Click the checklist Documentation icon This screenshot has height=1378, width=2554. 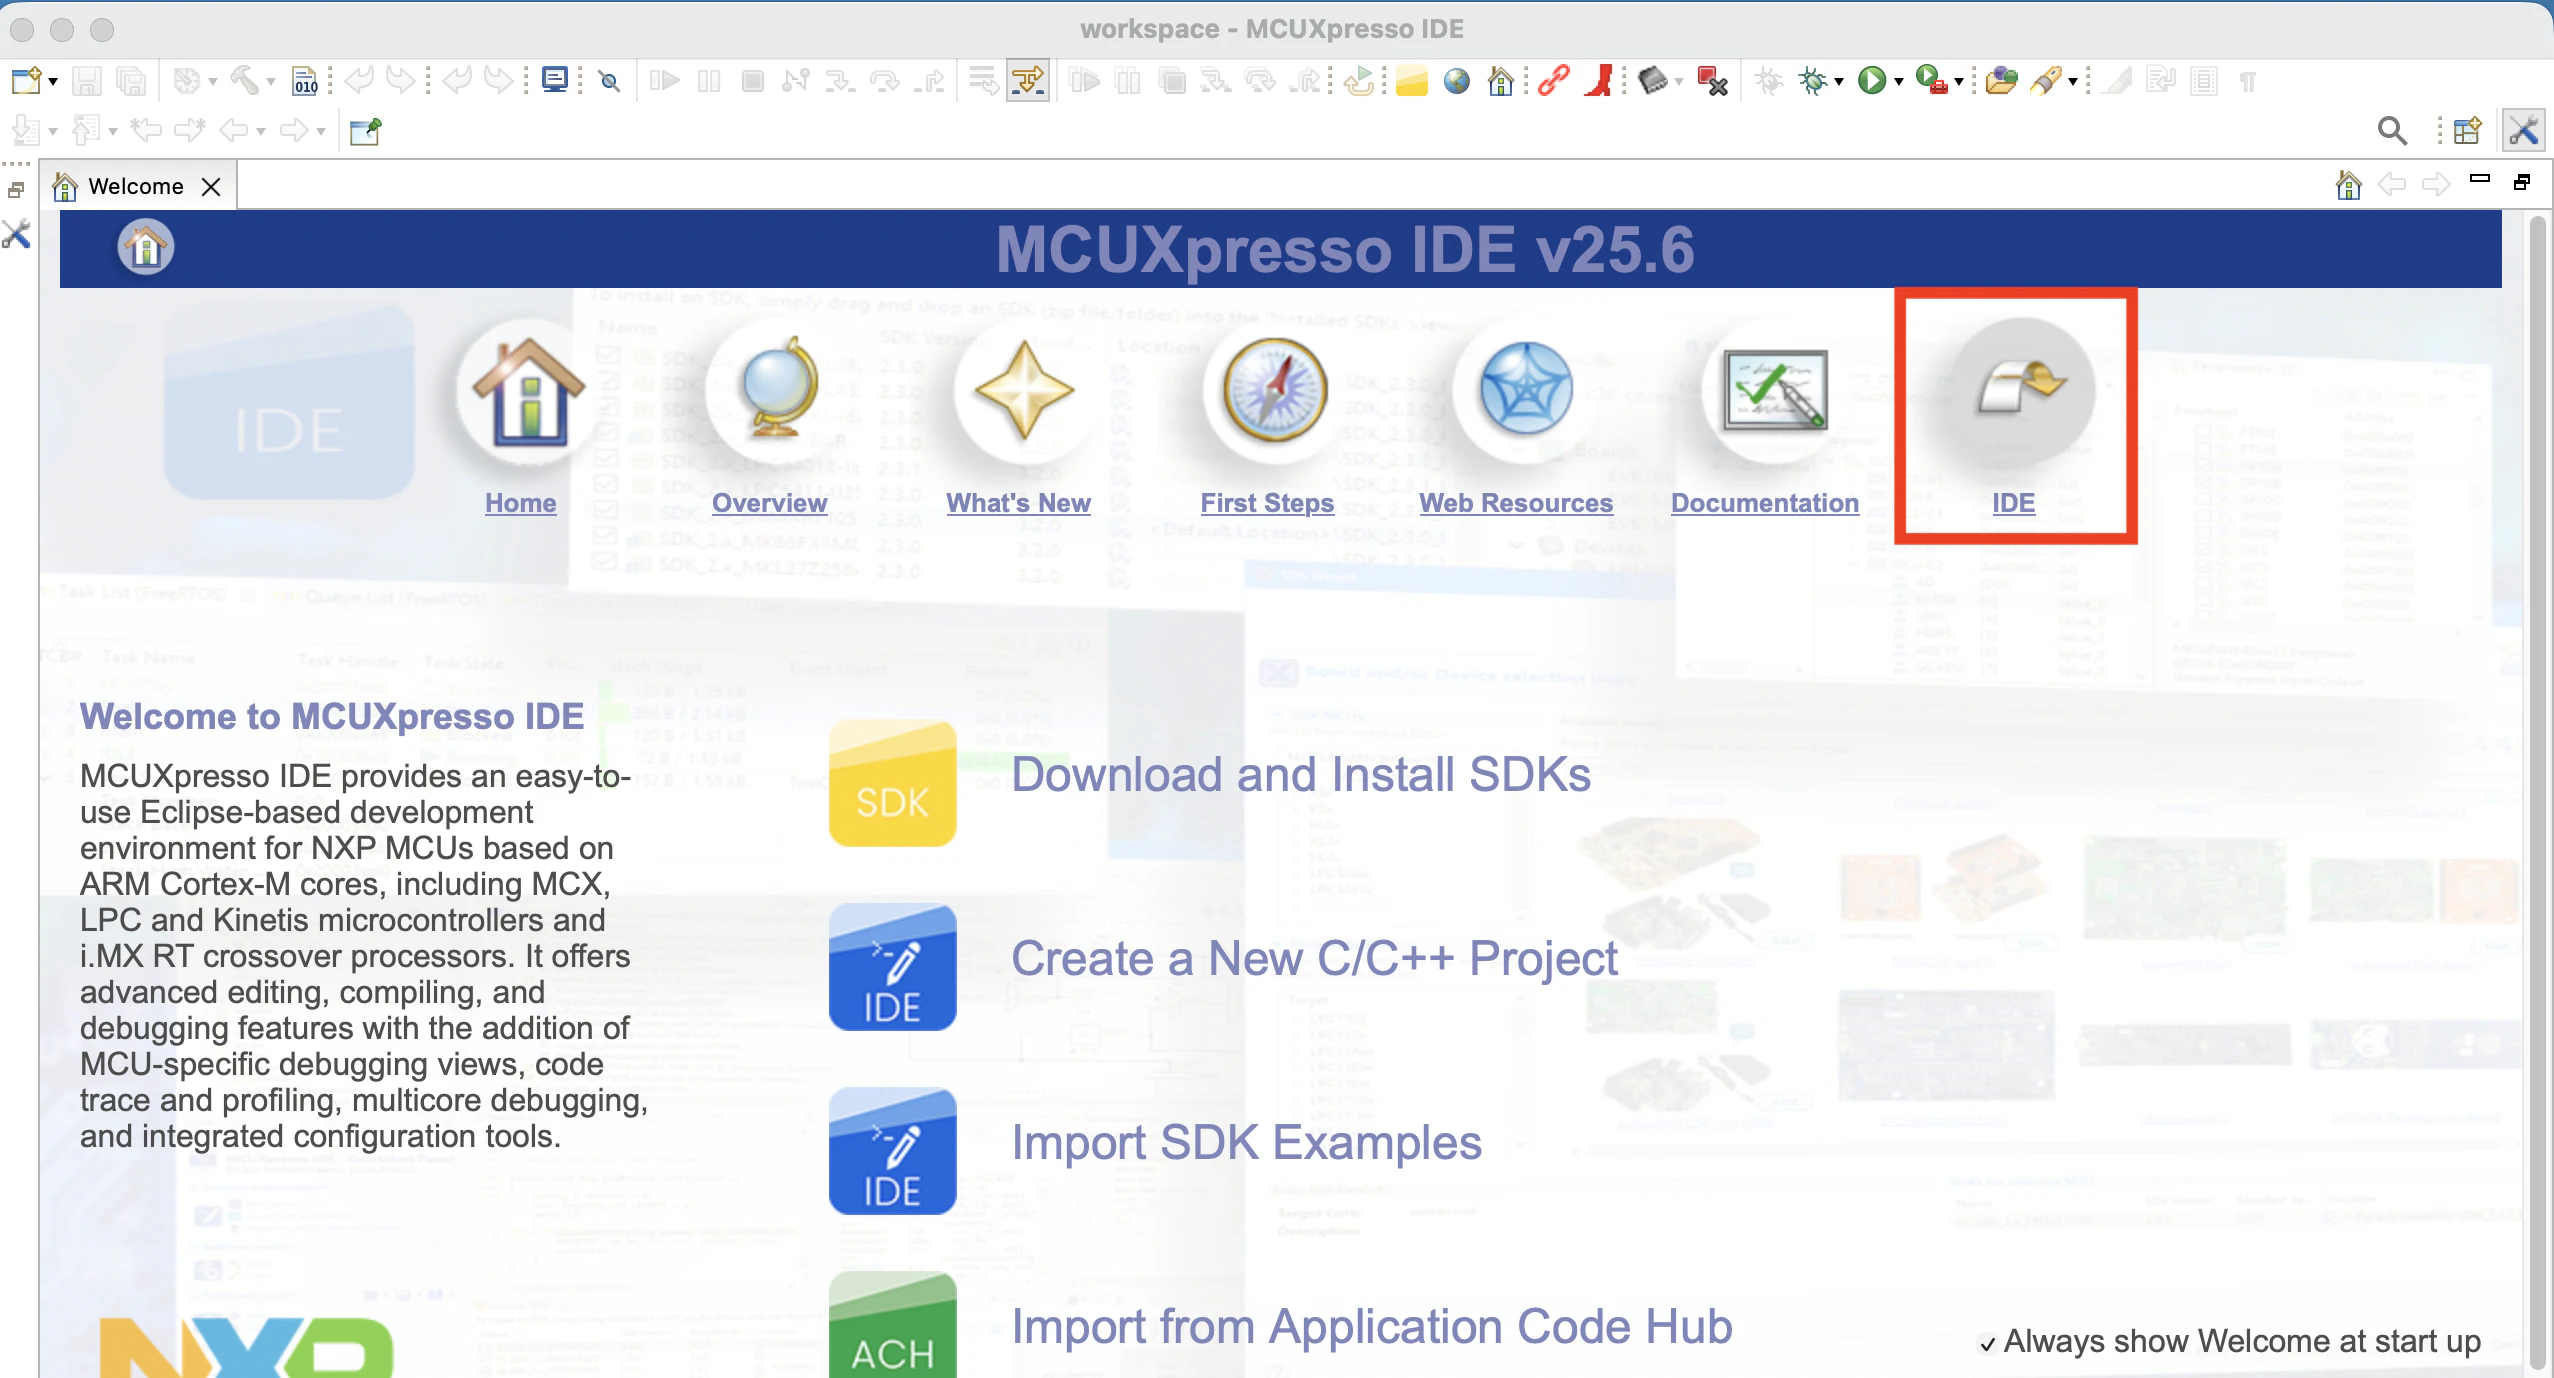tap(1774, 390)
